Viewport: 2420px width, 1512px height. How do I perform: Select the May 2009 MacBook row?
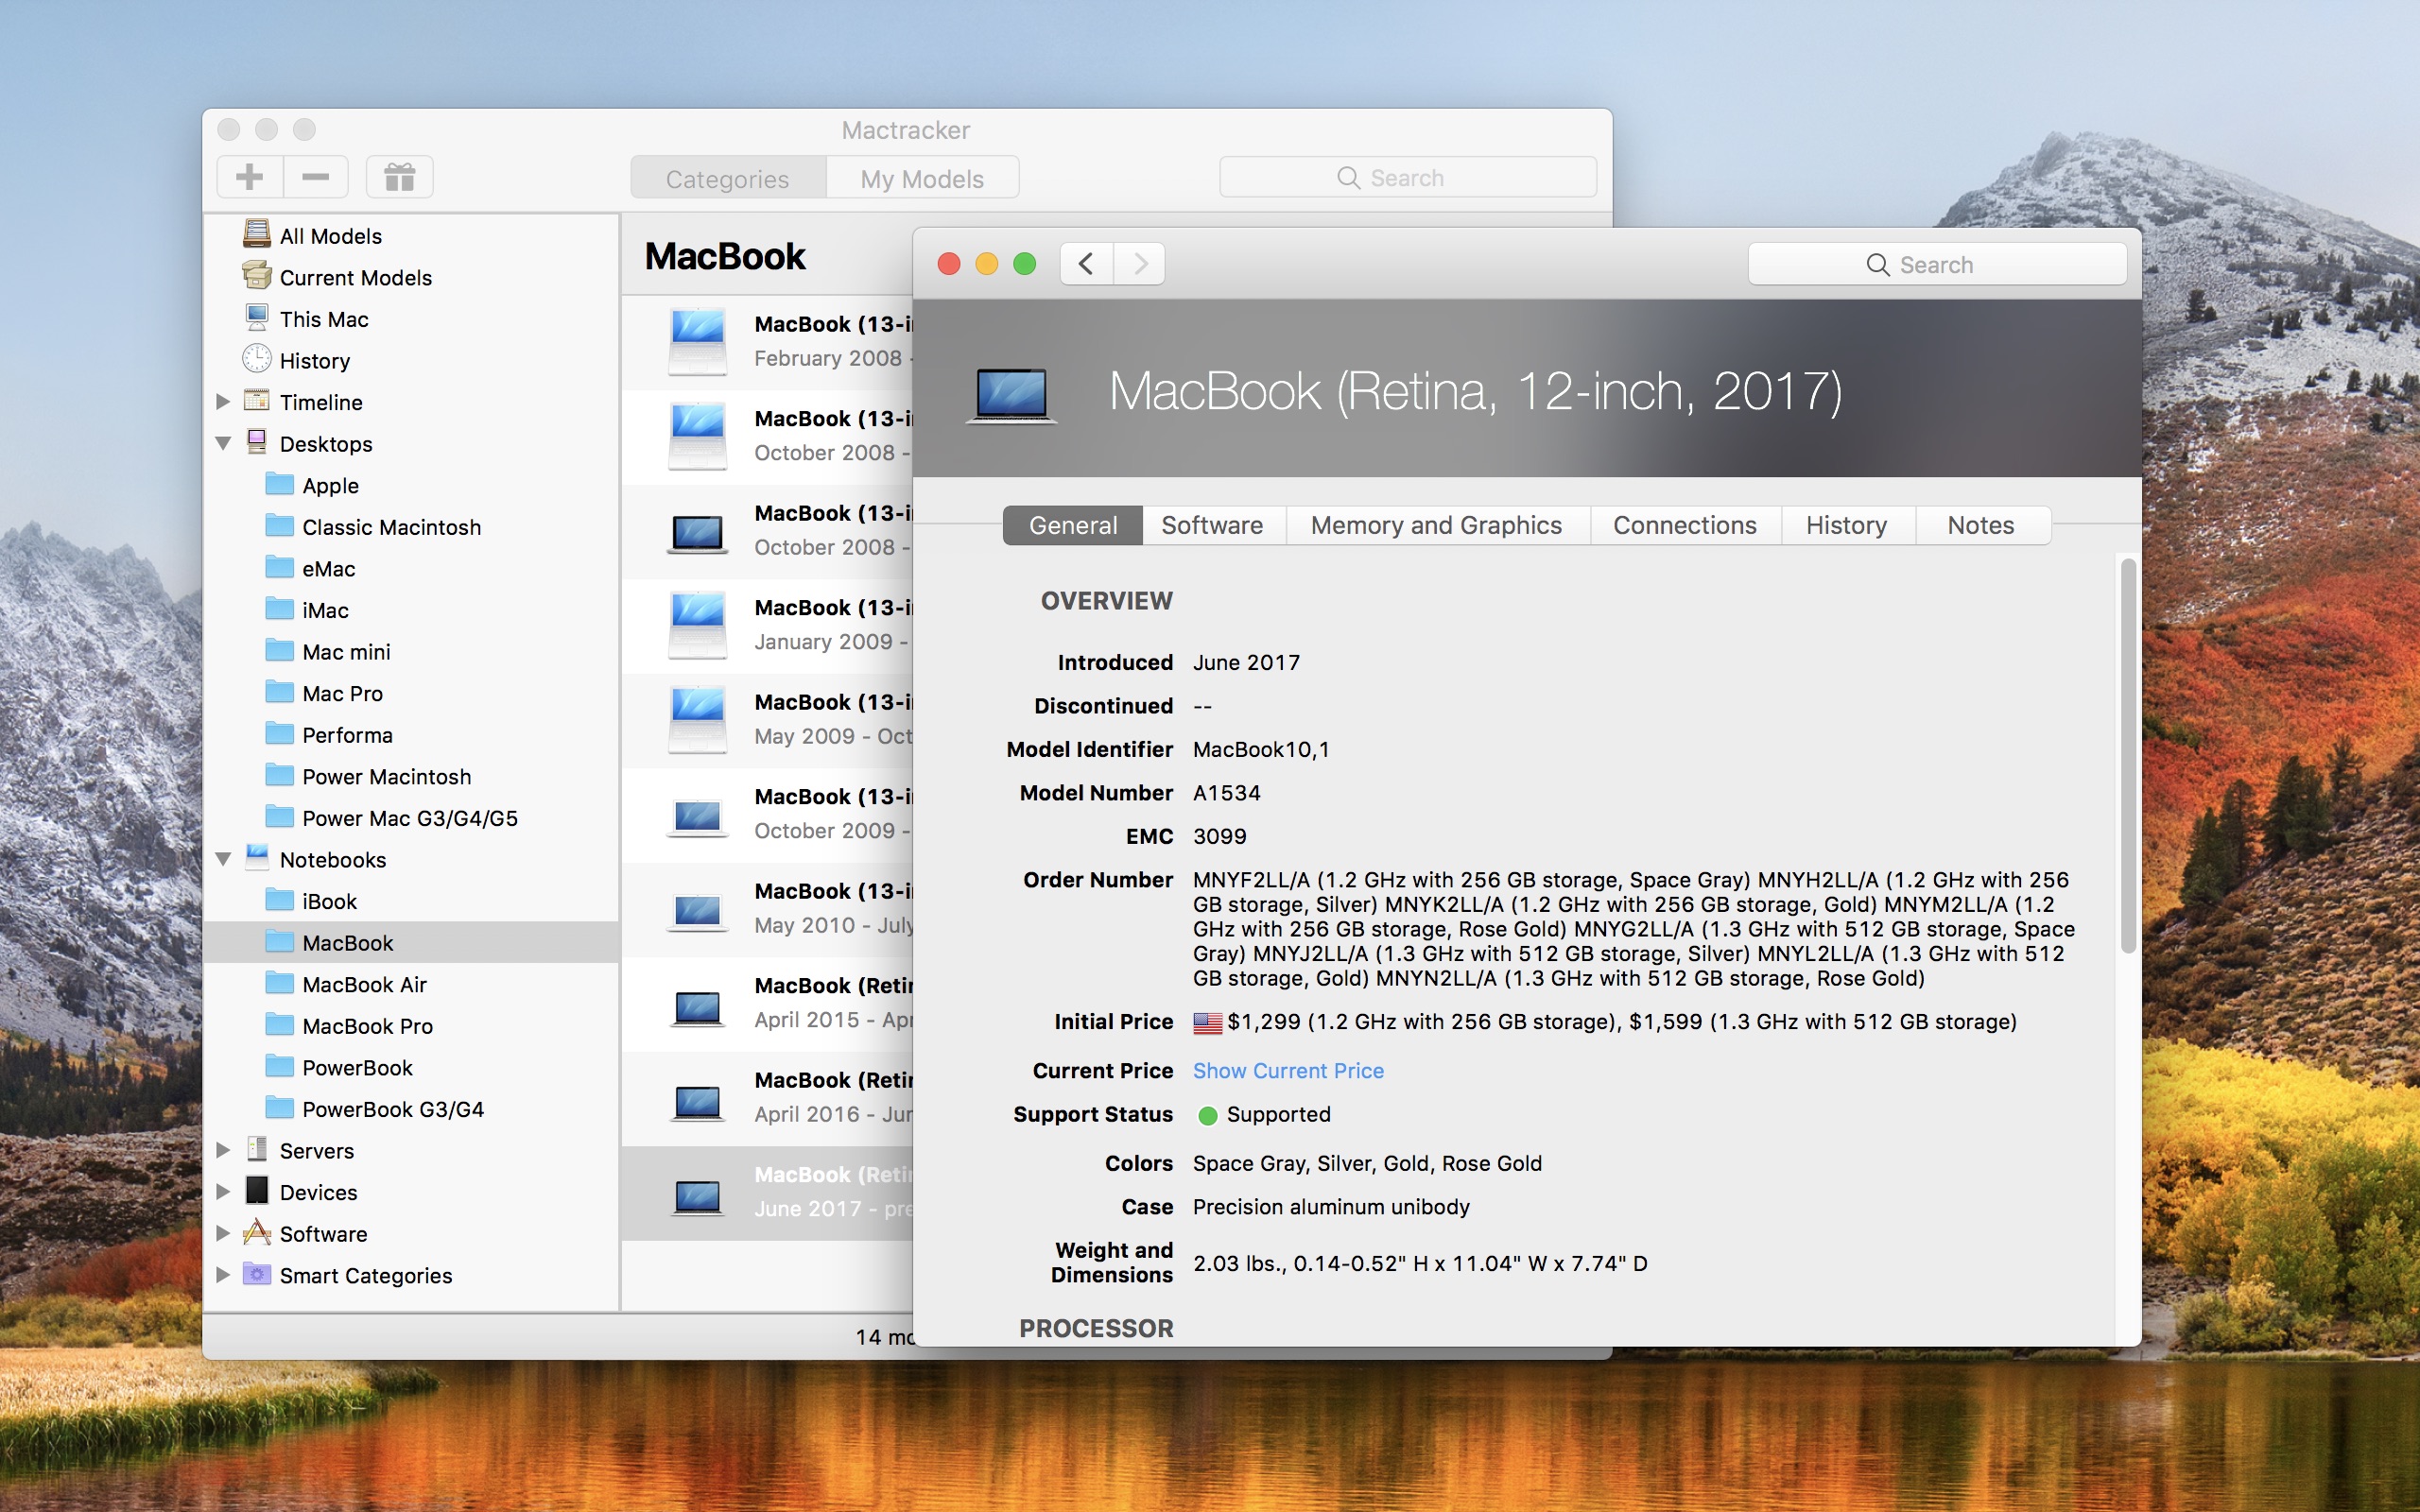pos(768,719)
